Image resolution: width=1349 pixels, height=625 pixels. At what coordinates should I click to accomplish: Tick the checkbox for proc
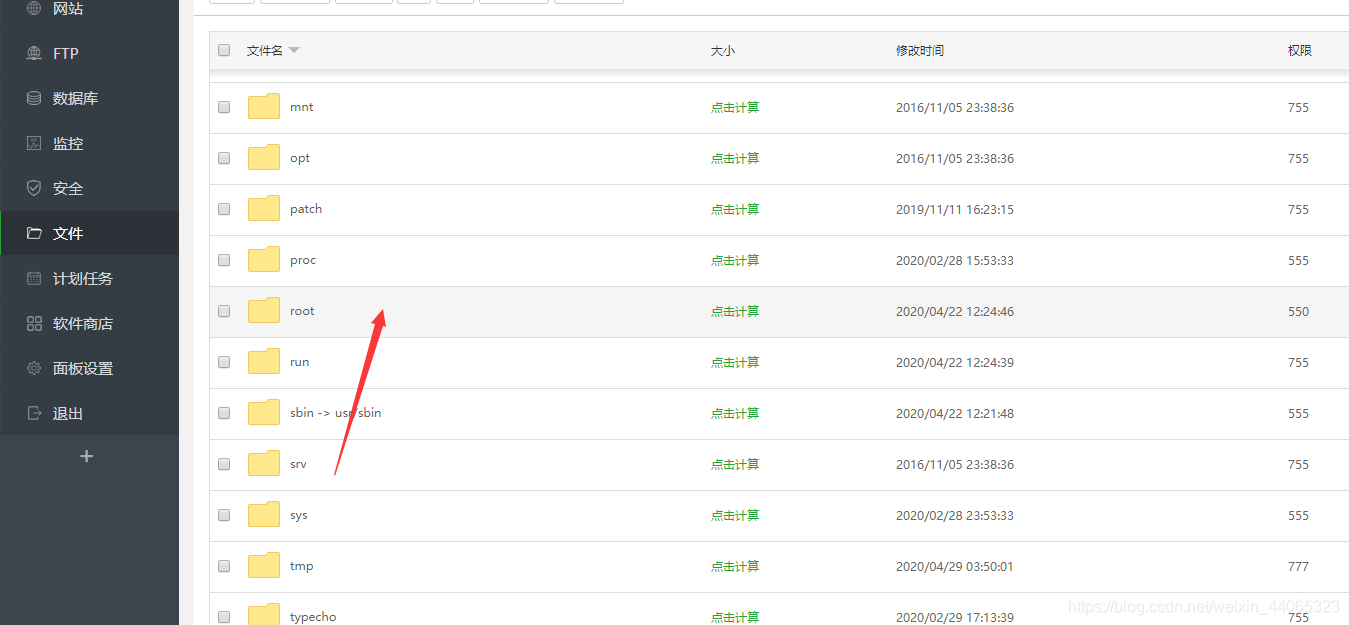point(224,260)
